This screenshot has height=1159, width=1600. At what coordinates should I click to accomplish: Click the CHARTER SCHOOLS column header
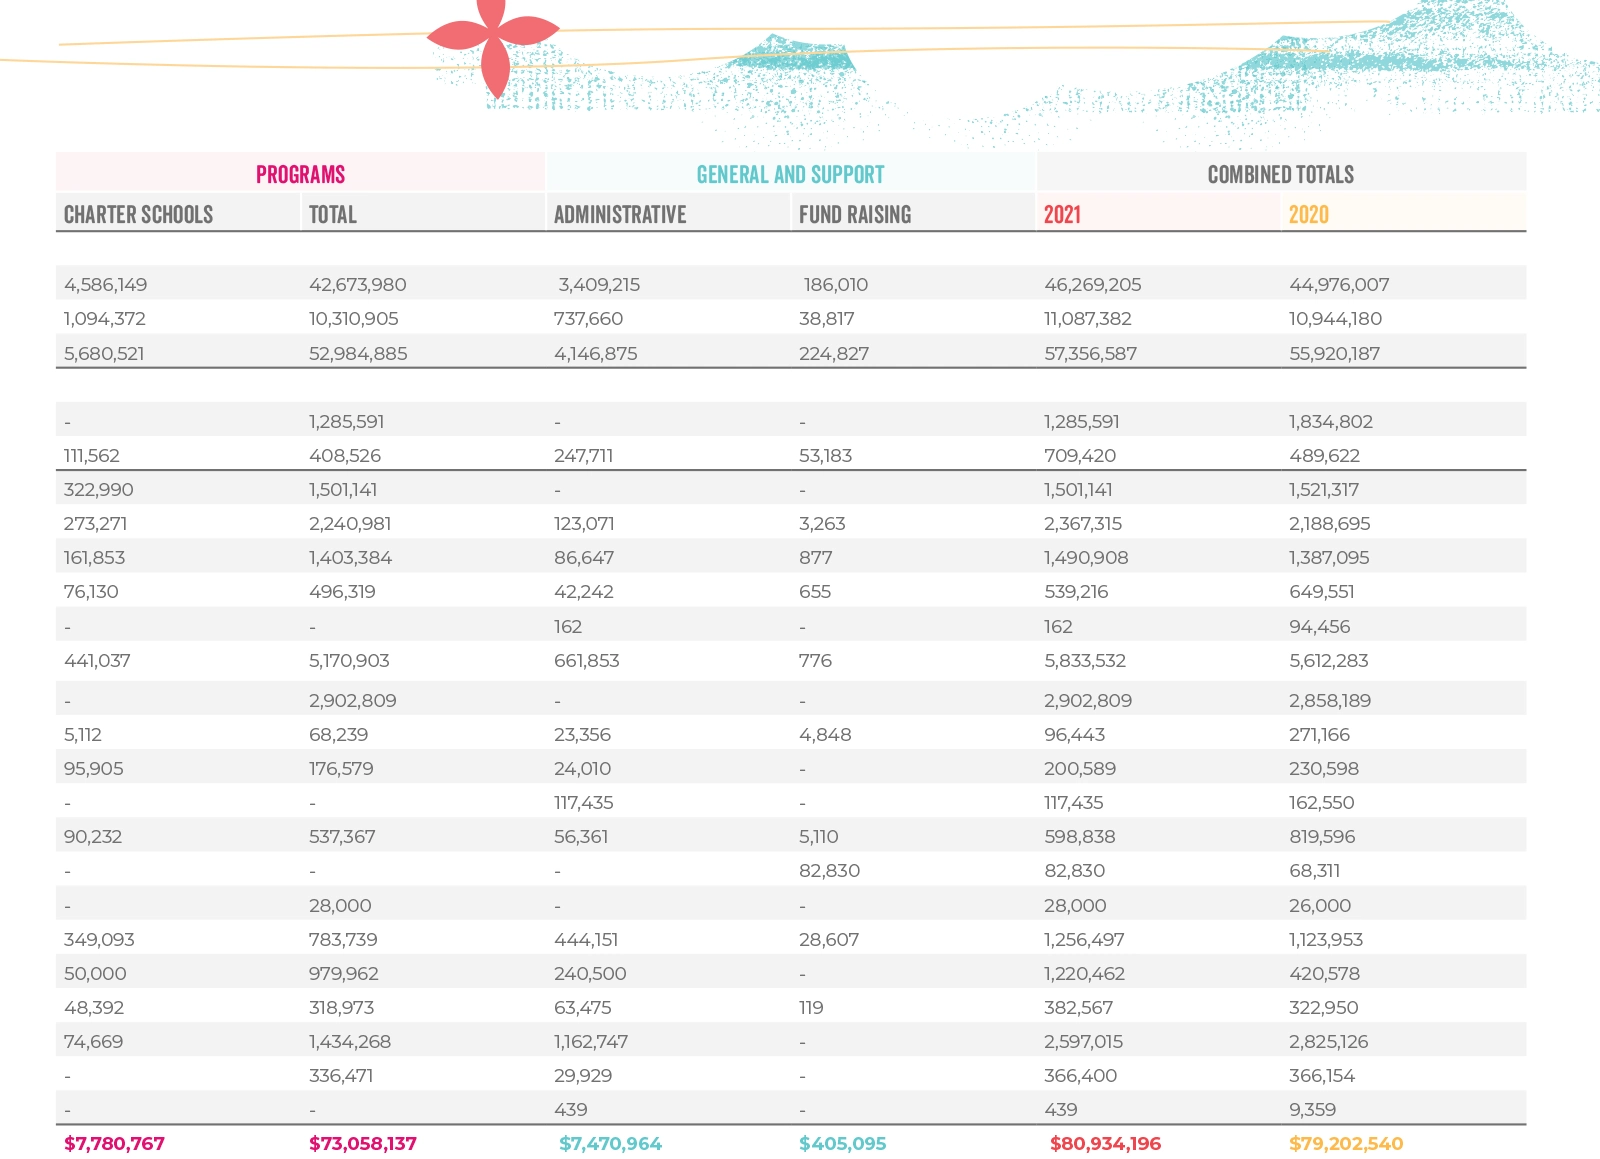pyautogui.click(x=138, y=215)
